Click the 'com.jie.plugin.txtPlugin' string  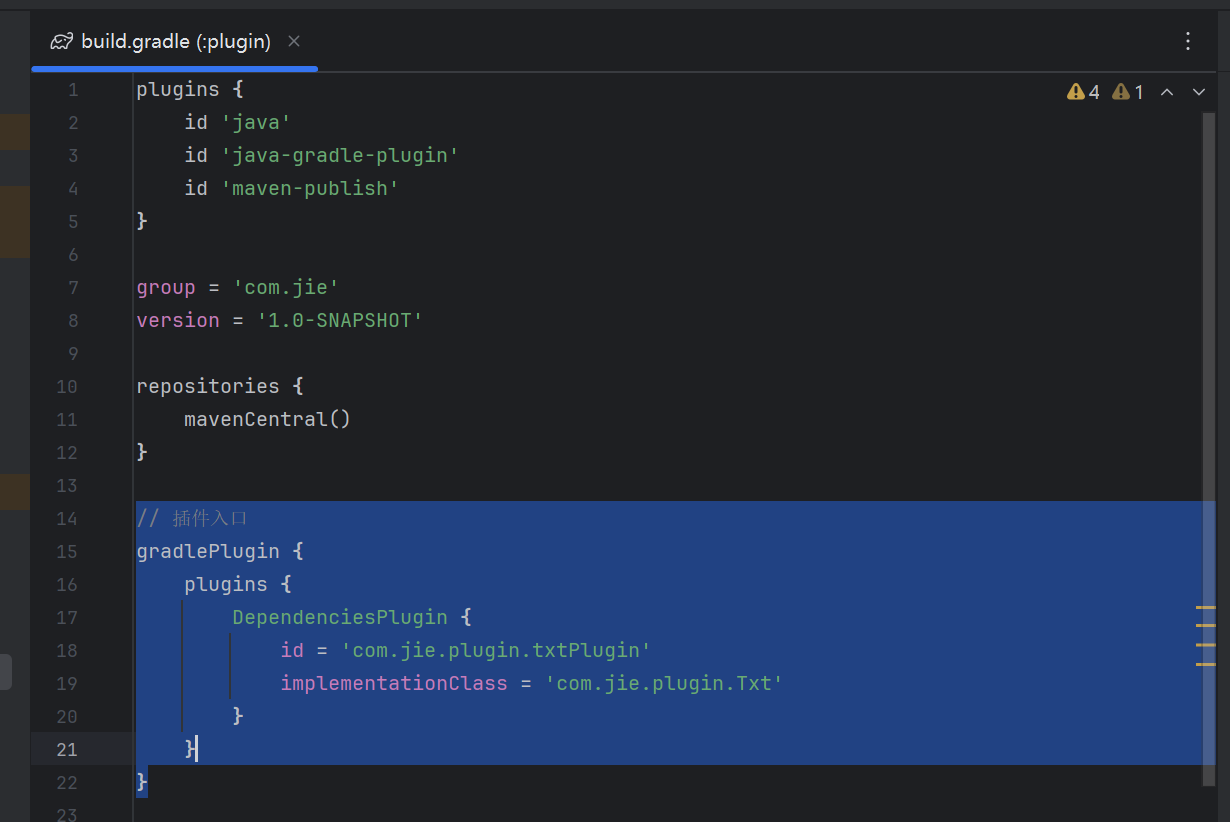click(496, 650)
